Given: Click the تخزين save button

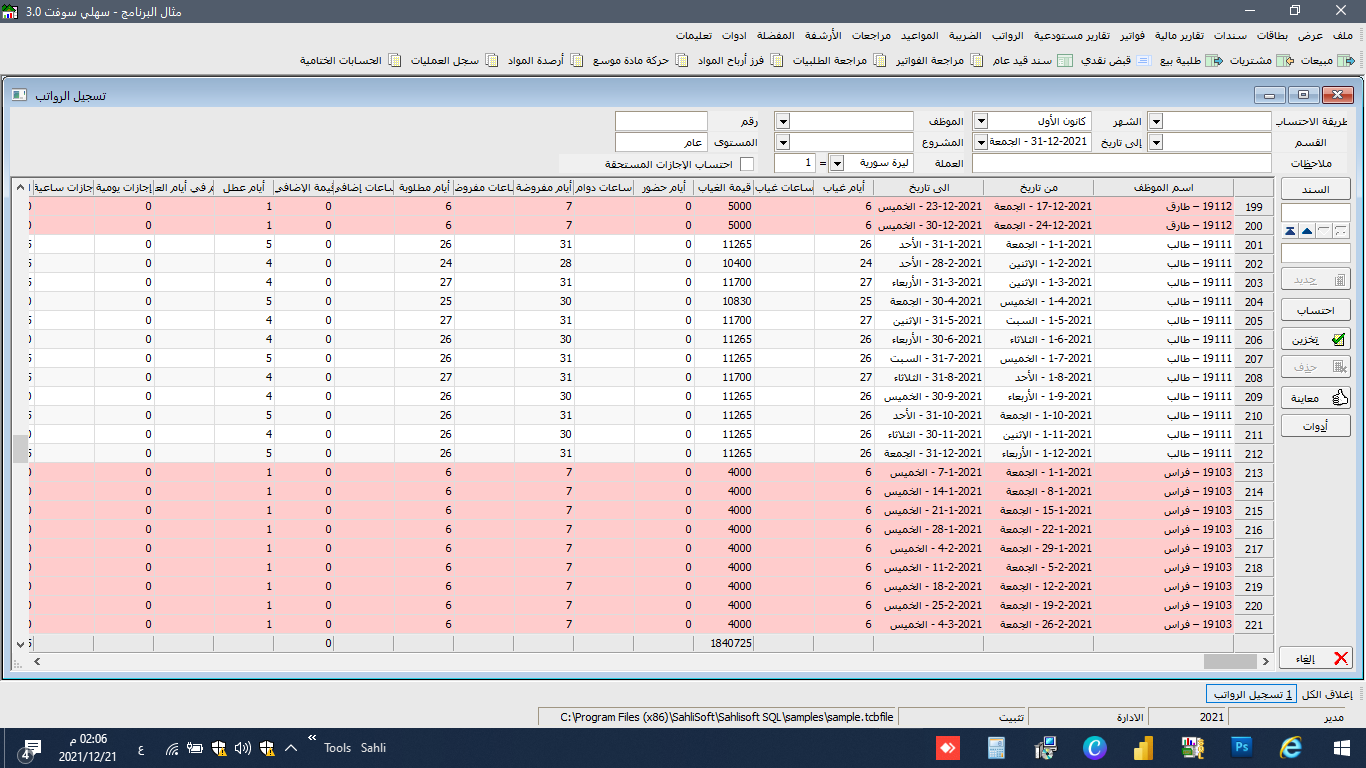Looking at the screenshot, I should pyautogui.click(x=1315, y=340).
